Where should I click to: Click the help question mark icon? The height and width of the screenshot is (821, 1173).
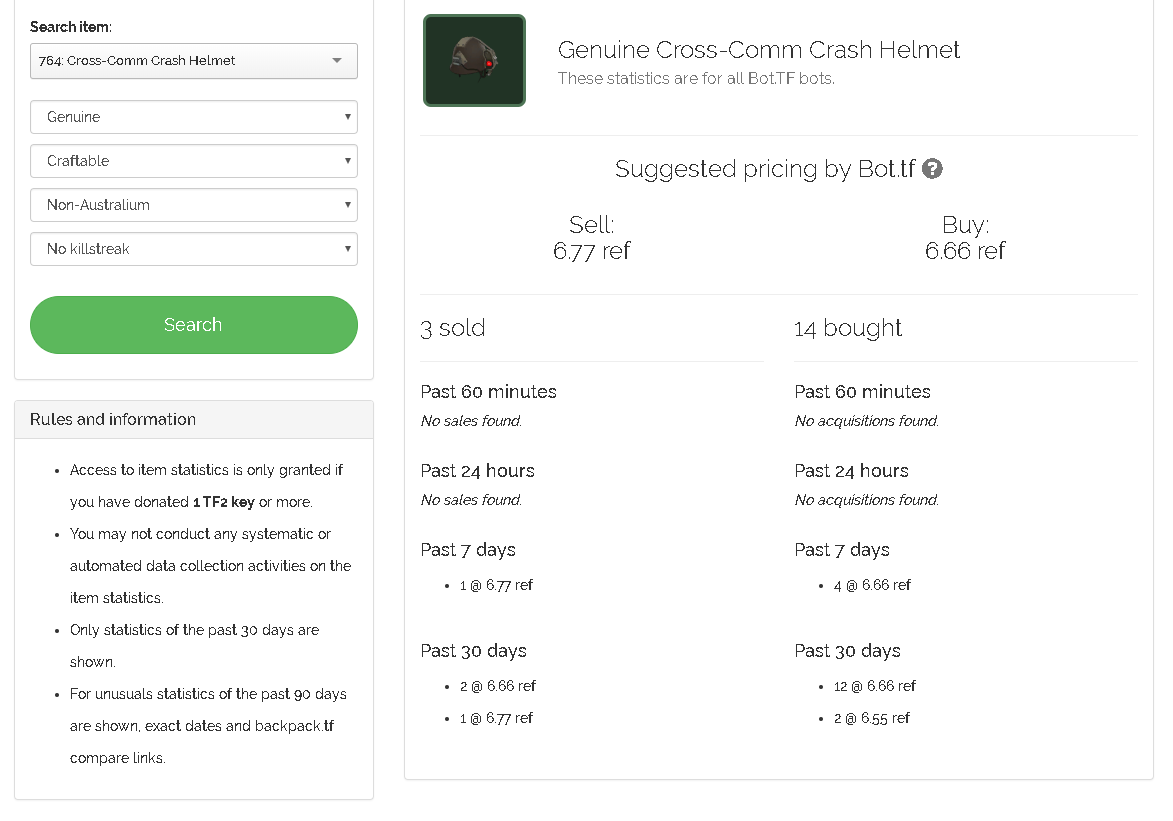coord(932,169)
